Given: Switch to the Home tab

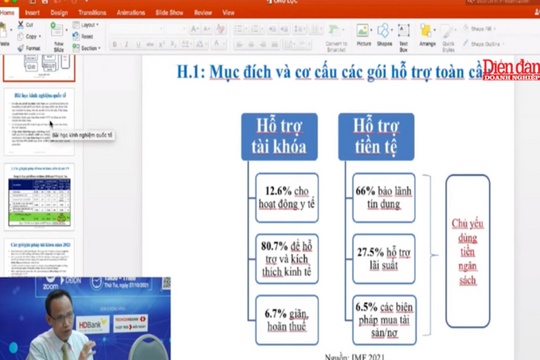Looking at the screenshot, I should coord(7,13).
